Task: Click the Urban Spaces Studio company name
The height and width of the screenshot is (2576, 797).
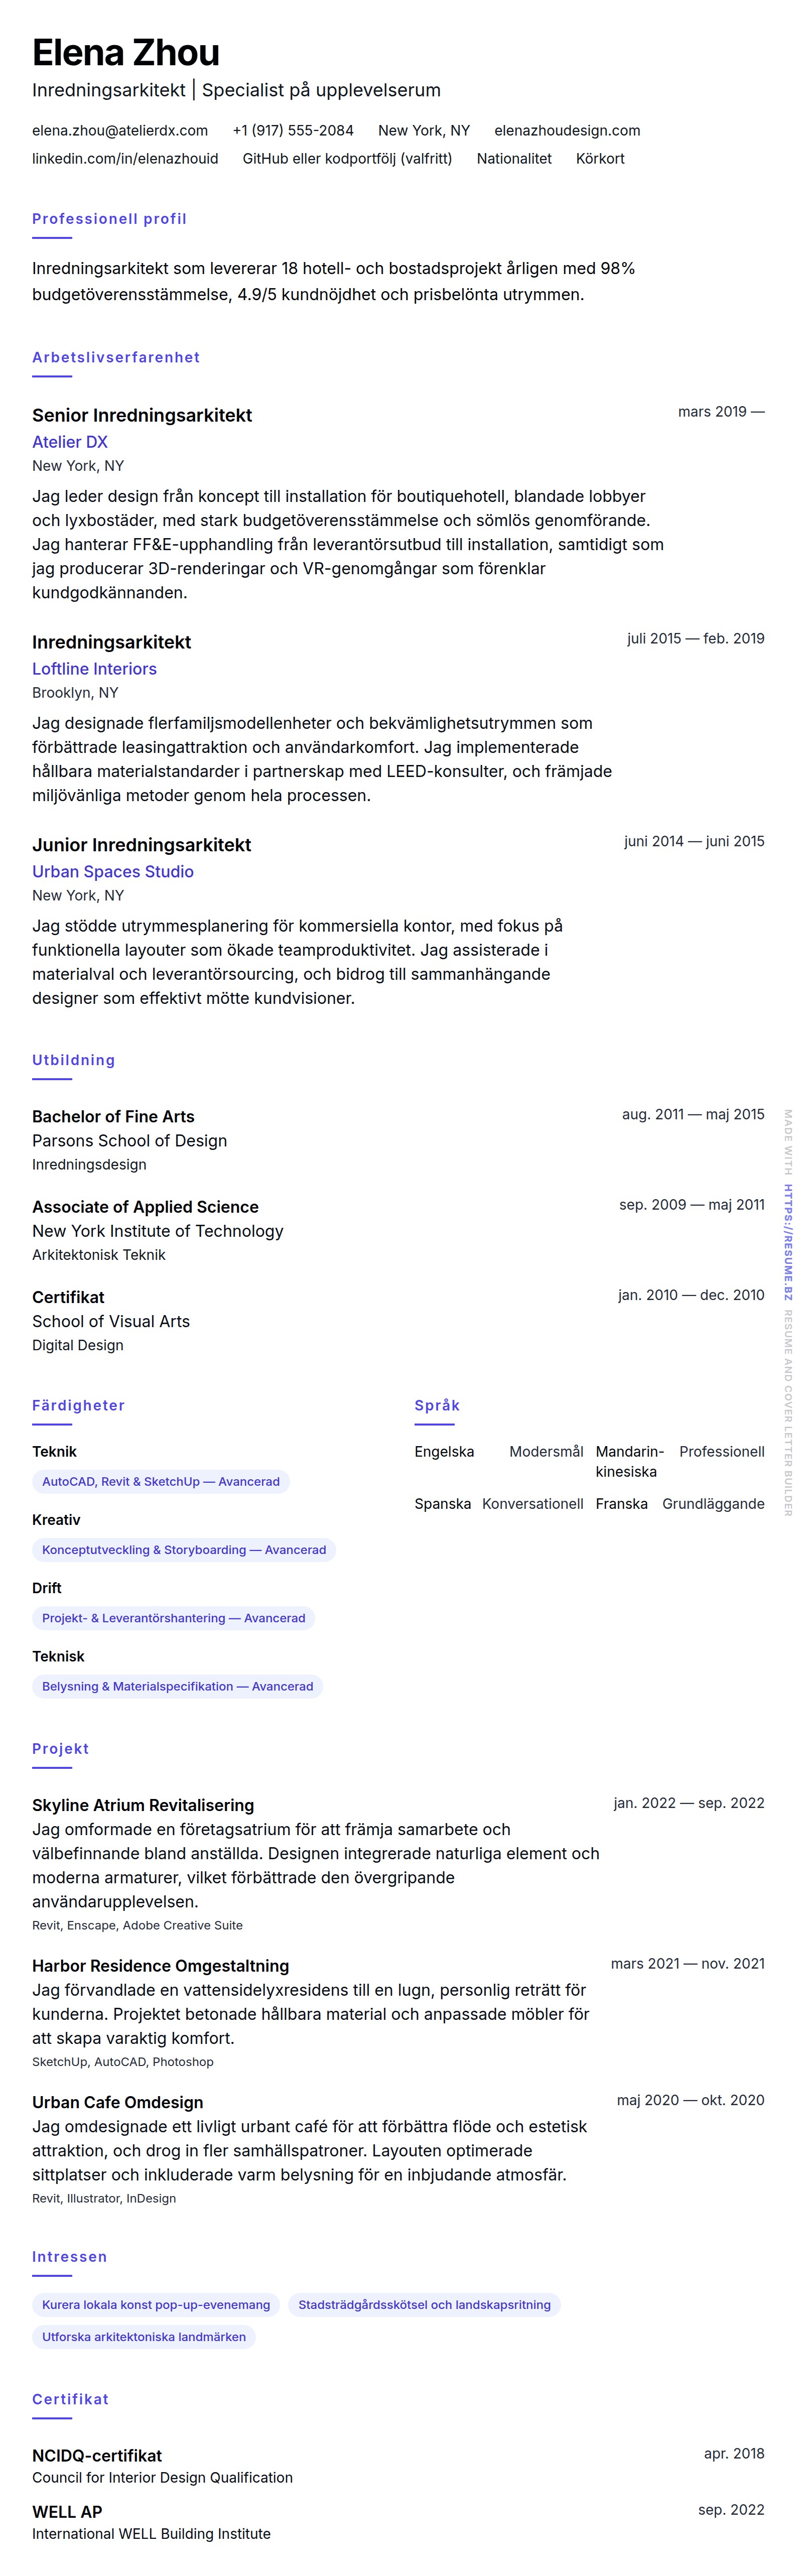Action: point(113,872)
